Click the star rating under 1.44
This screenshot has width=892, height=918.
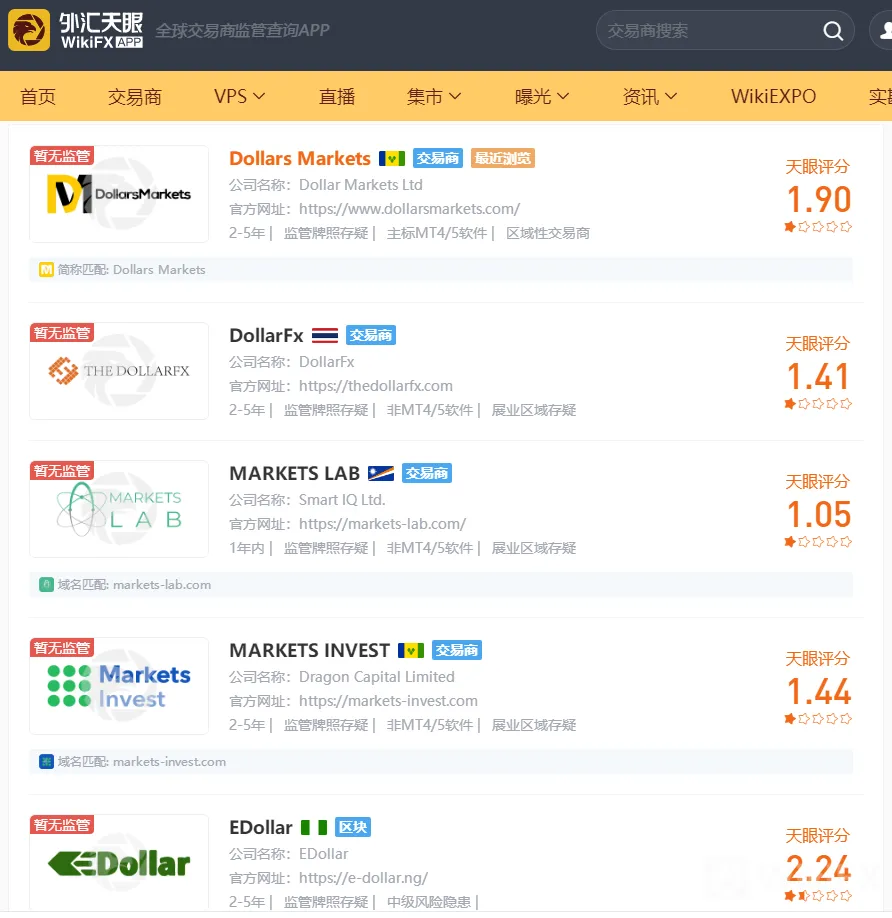click(x=818, y=718)
